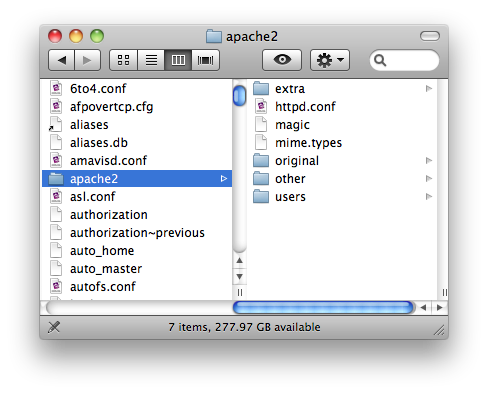The image size is (488, 394).
Task: Go back with the left arrow button
Action: coord(61,60)
